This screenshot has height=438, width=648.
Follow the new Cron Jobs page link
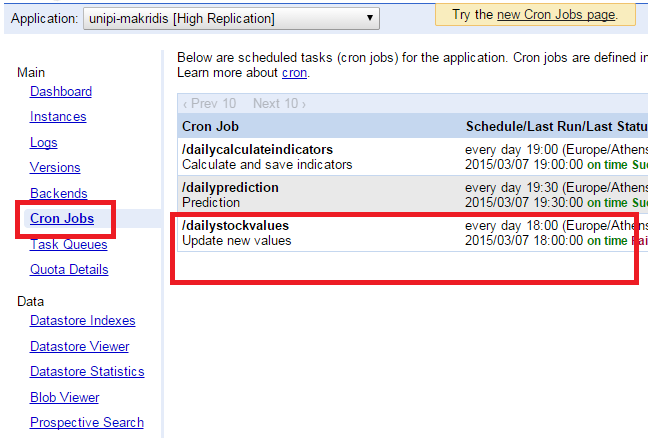point(556,15)
